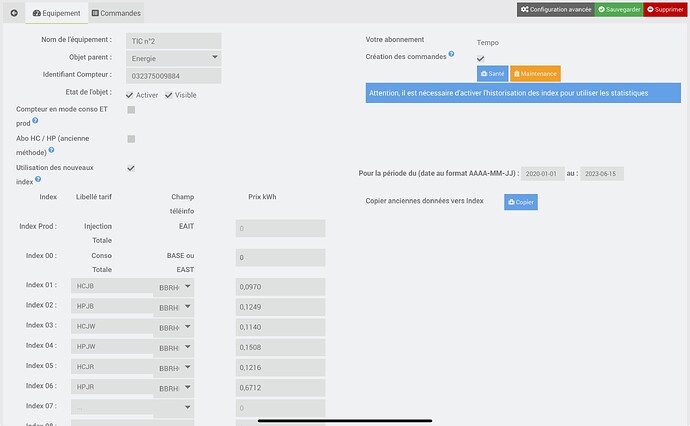The width and height of the screenshot is (690, 426).
Task: Select the Equipement tab
Action: [56, 13]
